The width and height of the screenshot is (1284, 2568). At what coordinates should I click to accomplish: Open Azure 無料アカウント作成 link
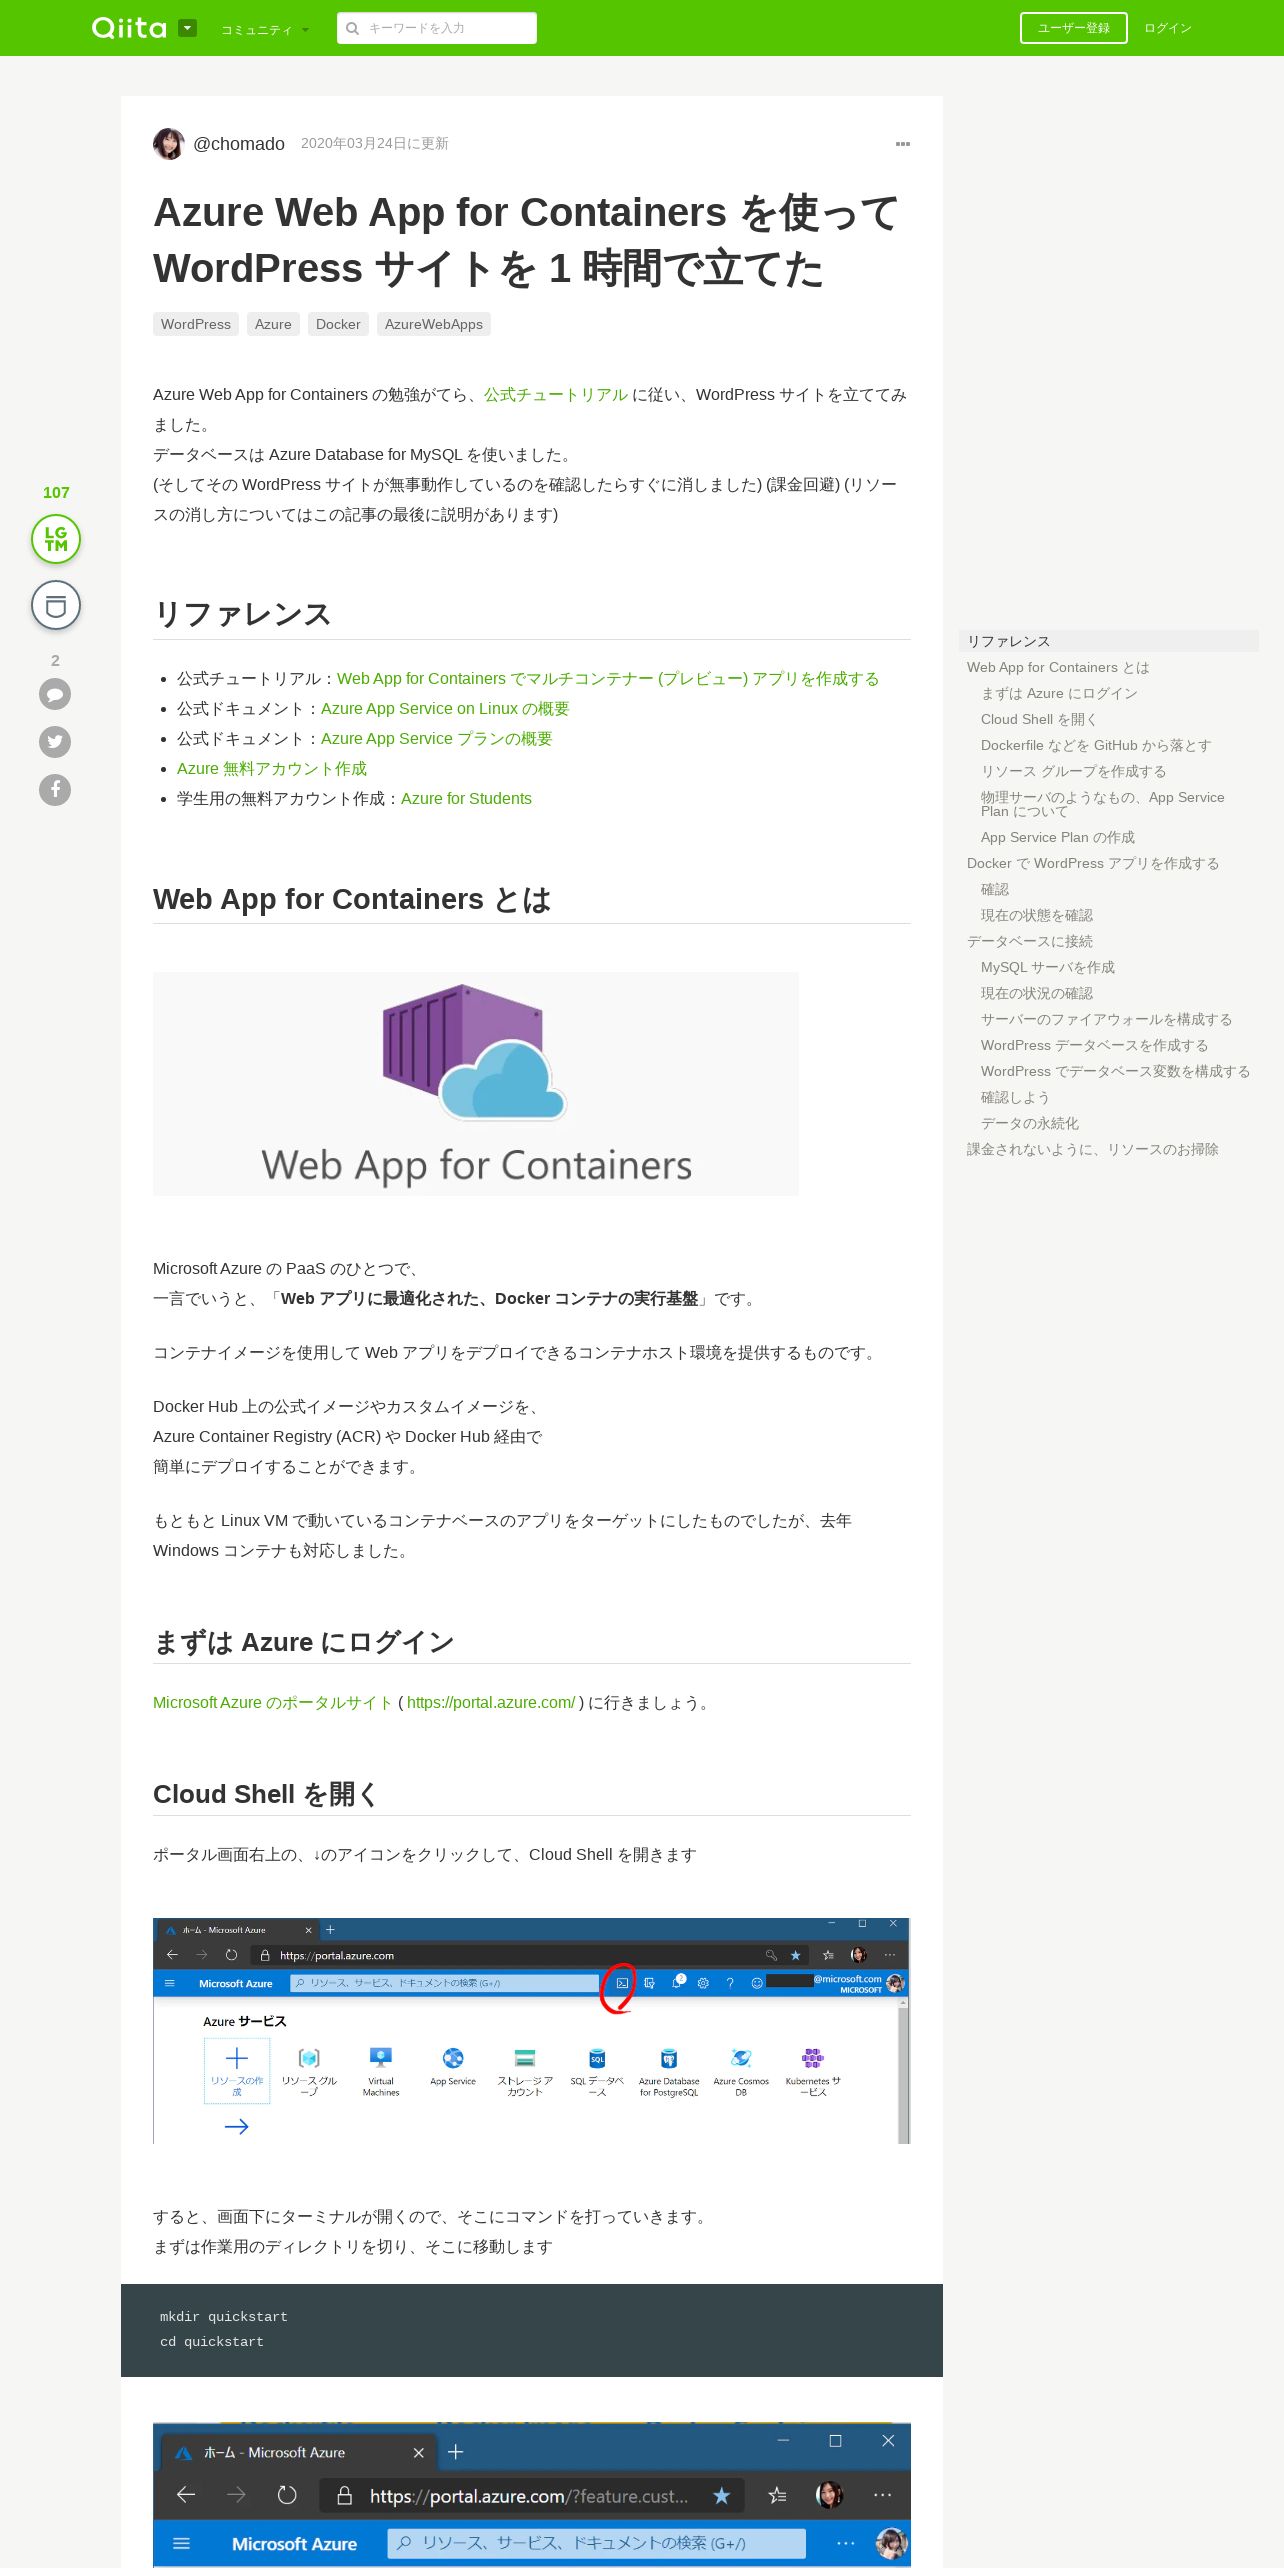272,769
